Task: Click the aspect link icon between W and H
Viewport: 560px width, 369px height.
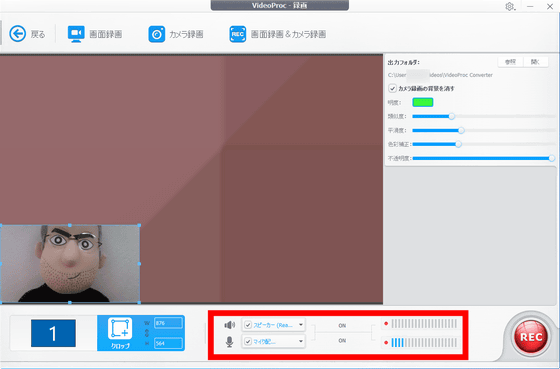Action: pyautogui.click(x=147, y=333)
